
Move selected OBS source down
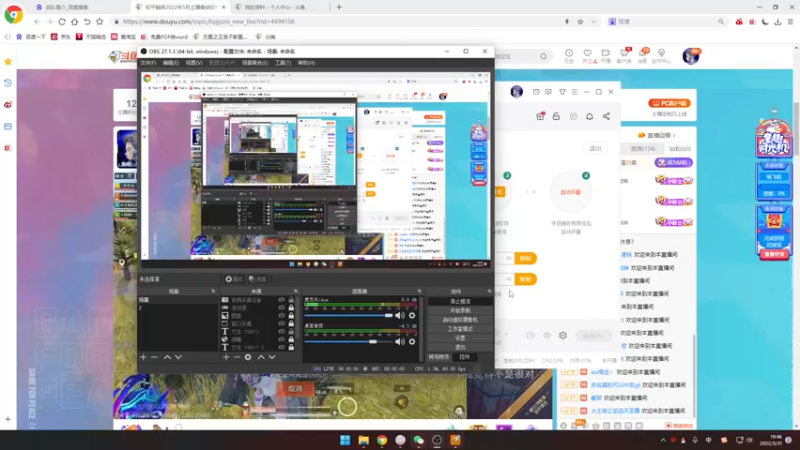272,357
